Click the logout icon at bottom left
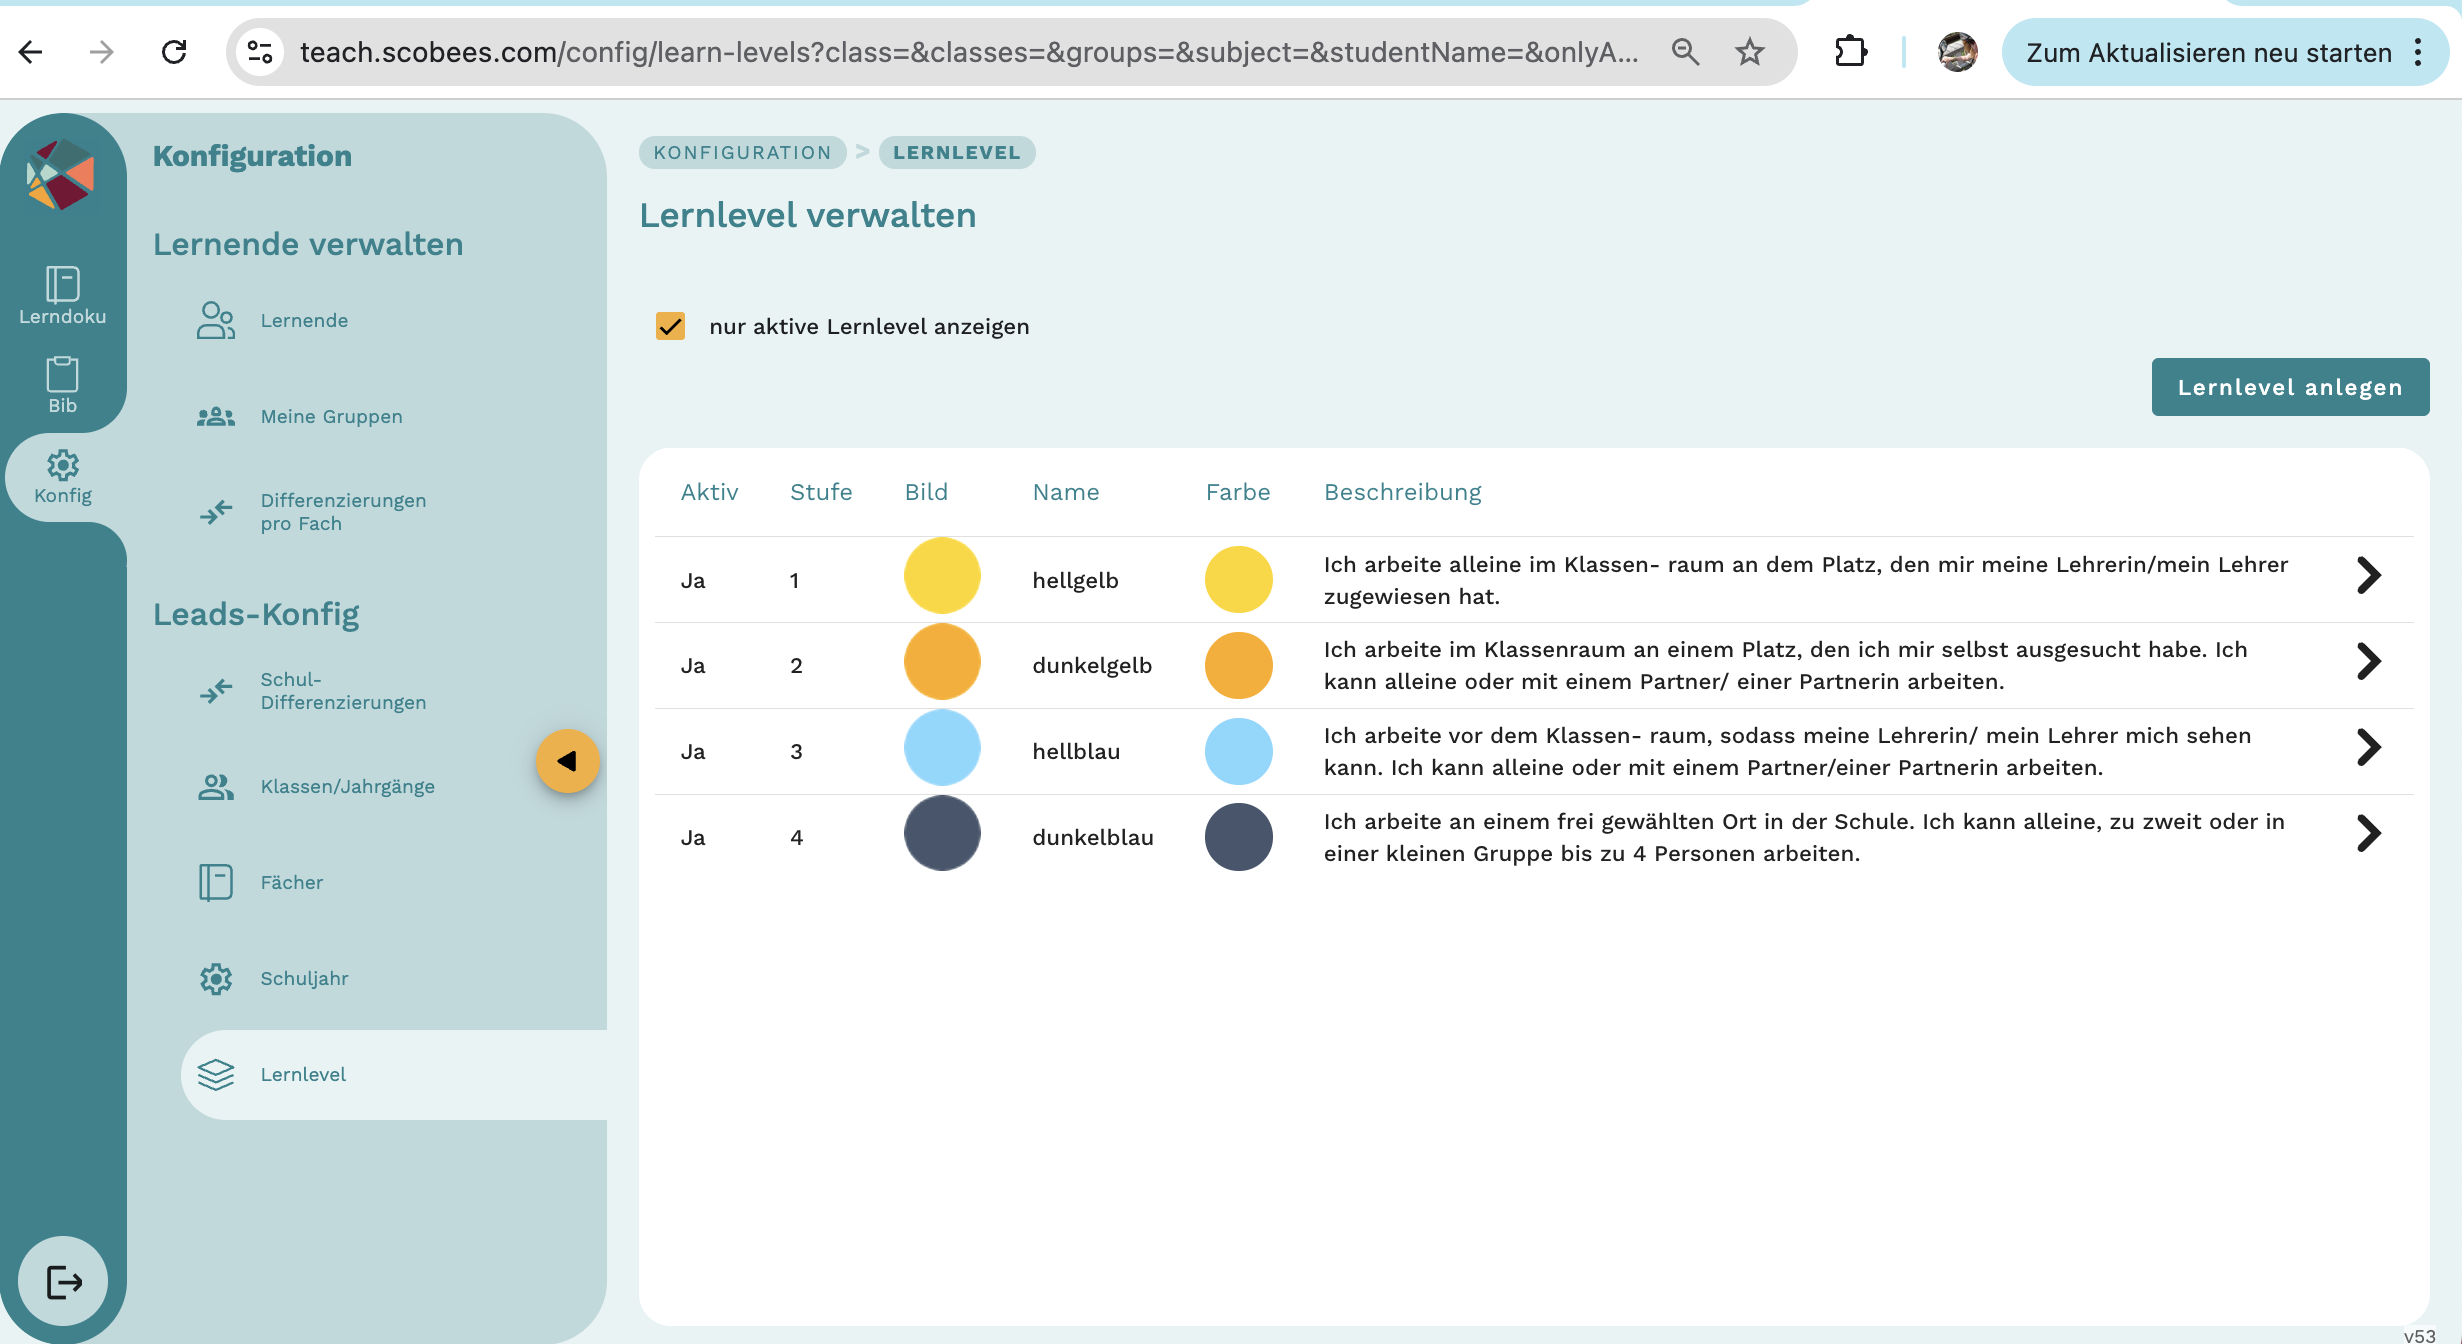The image size is (2462, 1344). (63, 1281)
